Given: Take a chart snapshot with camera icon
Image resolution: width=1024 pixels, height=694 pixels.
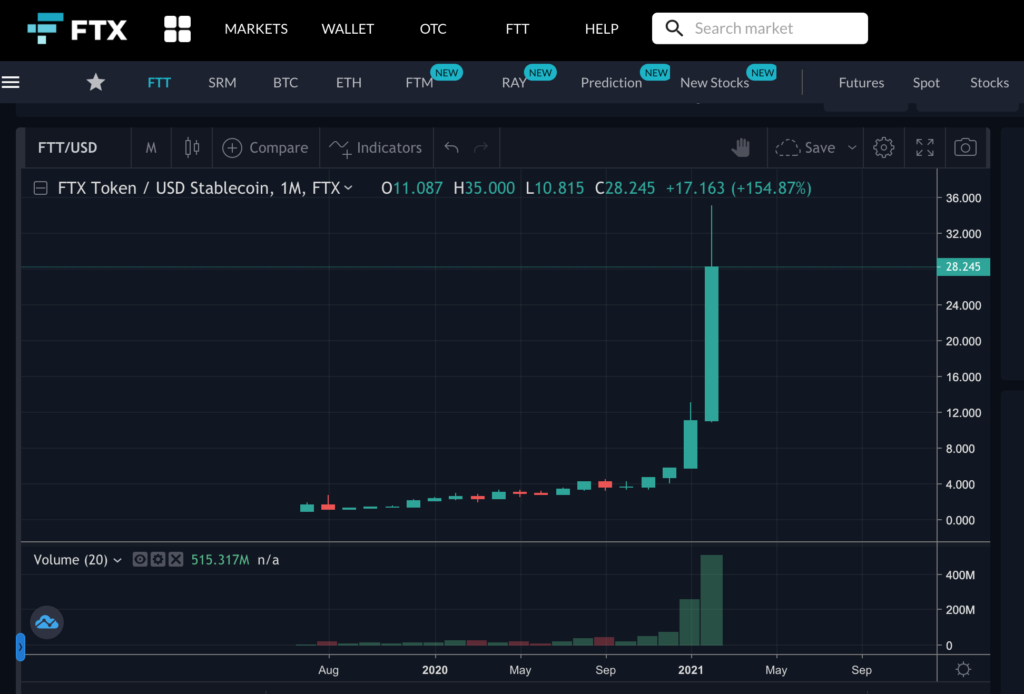Looking at the screenshot, I should coord(965,148).
